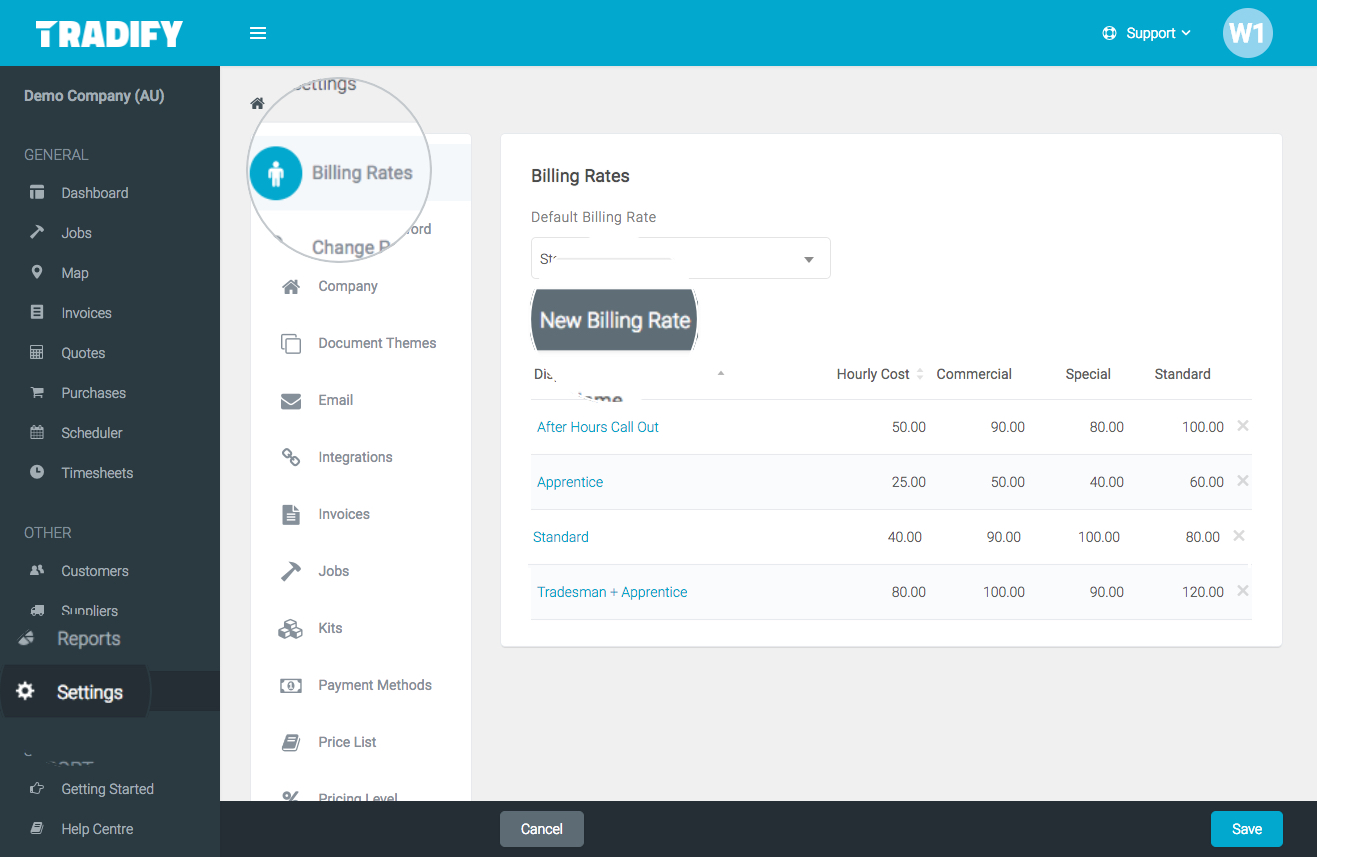Open the Kits settings page

[x=331, y=628]
